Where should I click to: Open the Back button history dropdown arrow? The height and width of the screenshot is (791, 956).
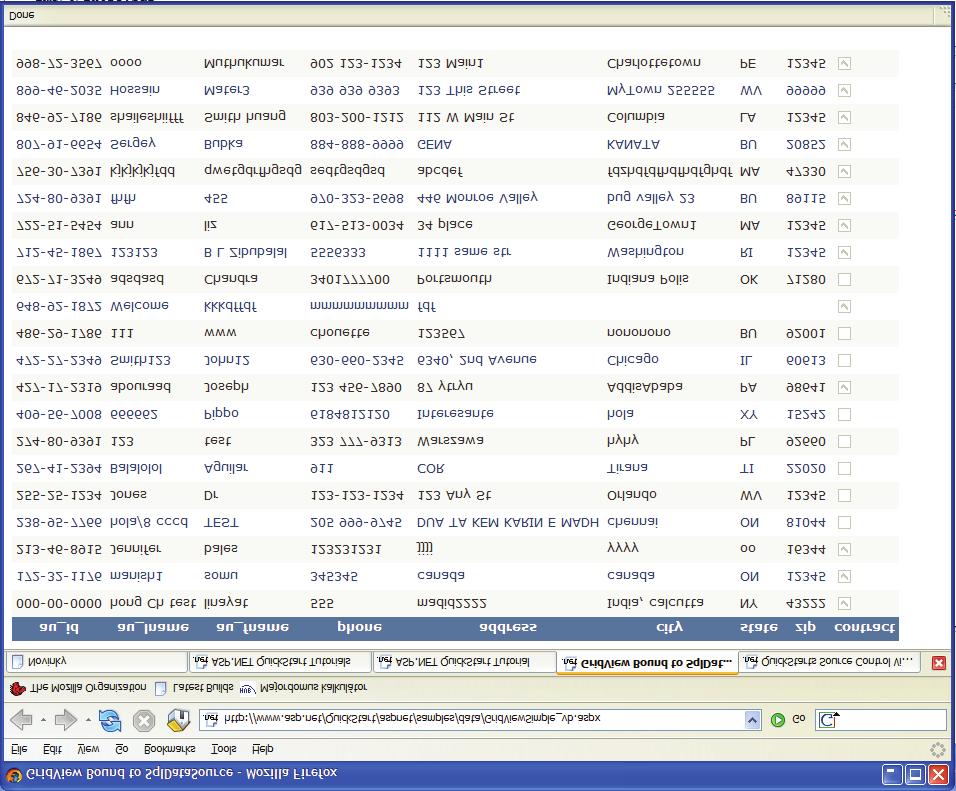43,720
